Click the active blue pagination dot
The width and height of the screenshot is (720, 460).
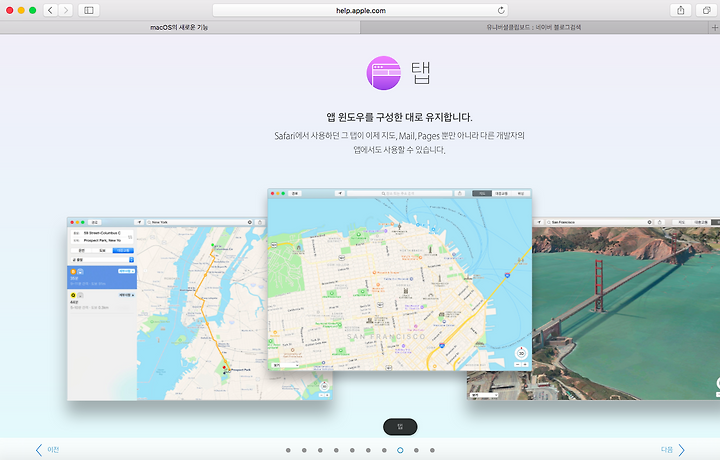(400, 450)
